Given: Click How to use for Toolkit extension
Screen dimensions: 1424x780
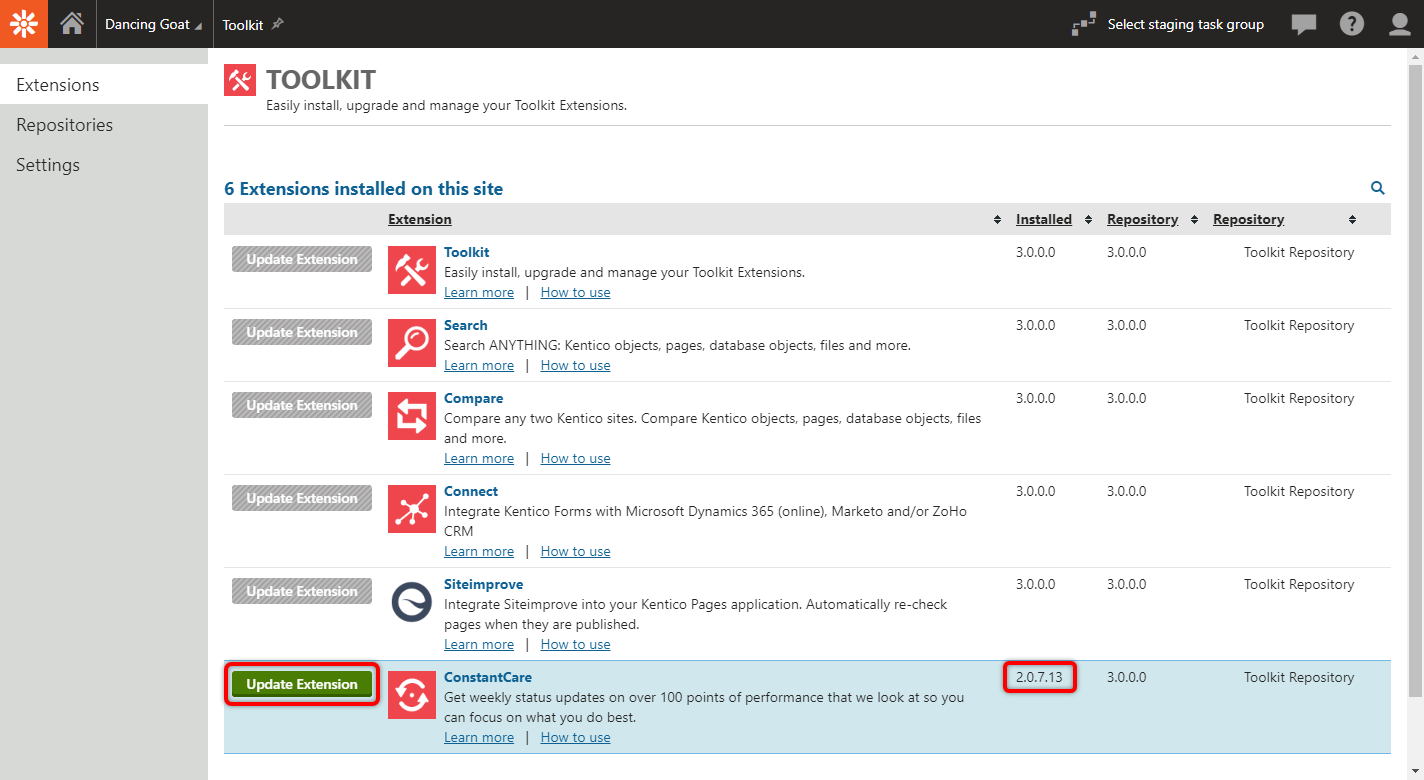Looking at the screenshot, I should 576,293.
